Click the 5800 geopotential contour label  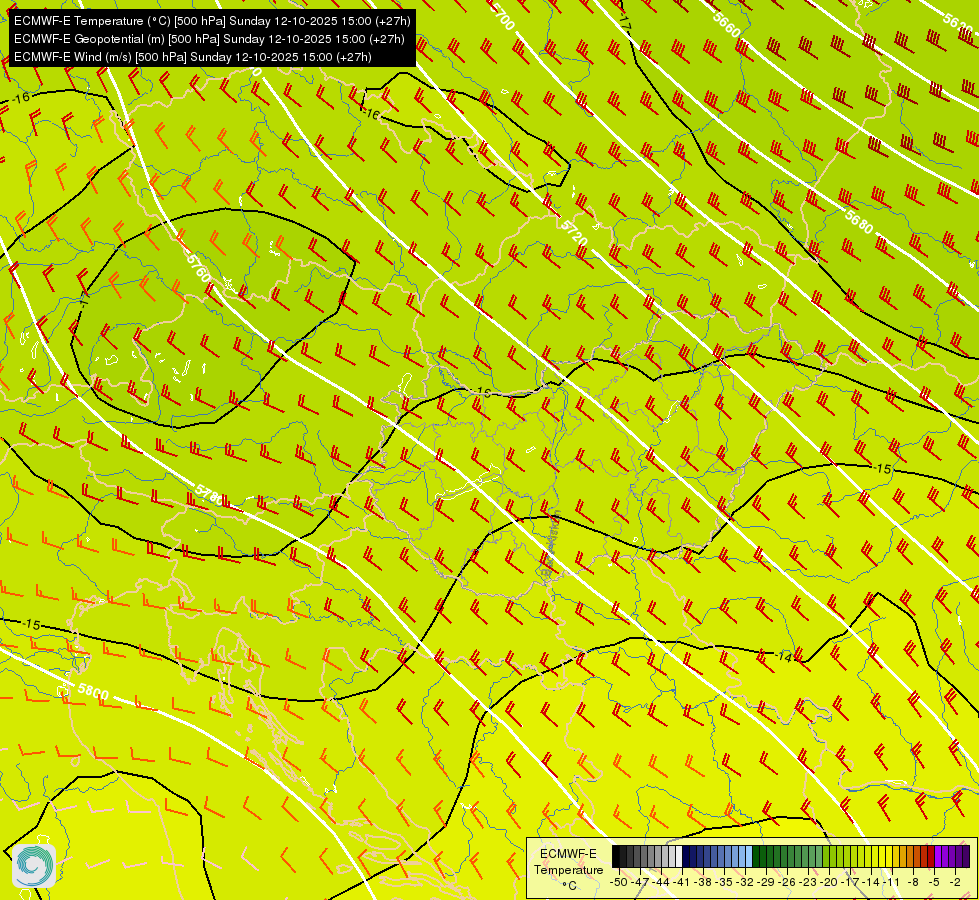[93, 691]
